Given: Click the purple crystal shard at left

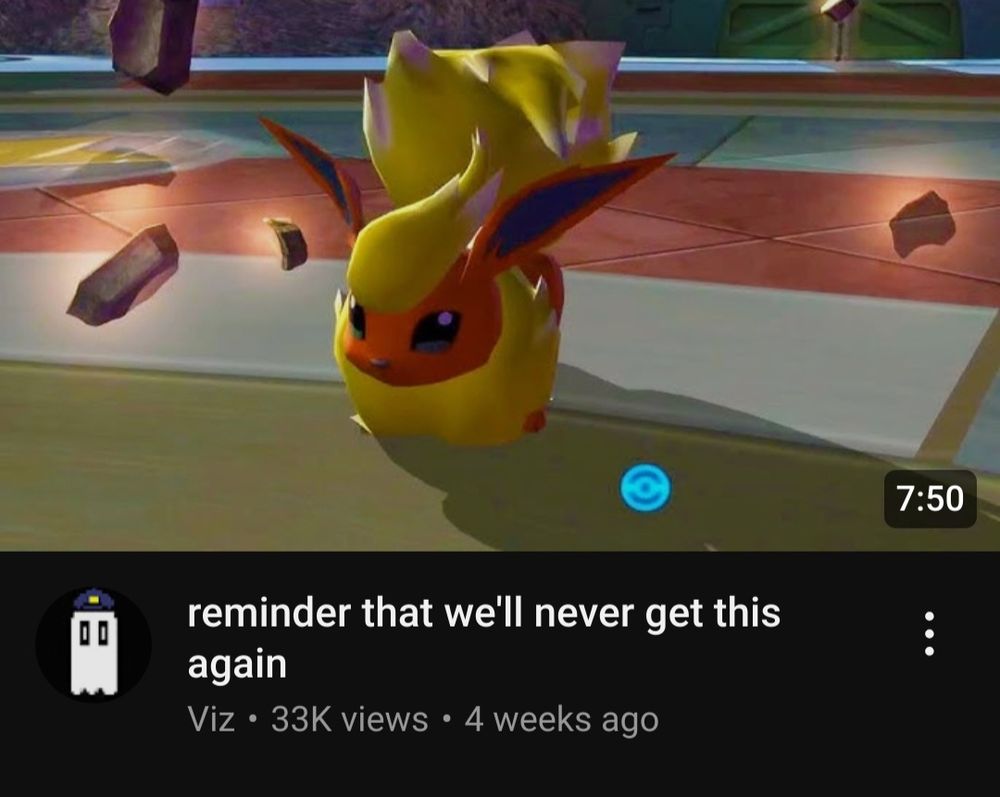Looking at the screenshot, I should [123, 275].
